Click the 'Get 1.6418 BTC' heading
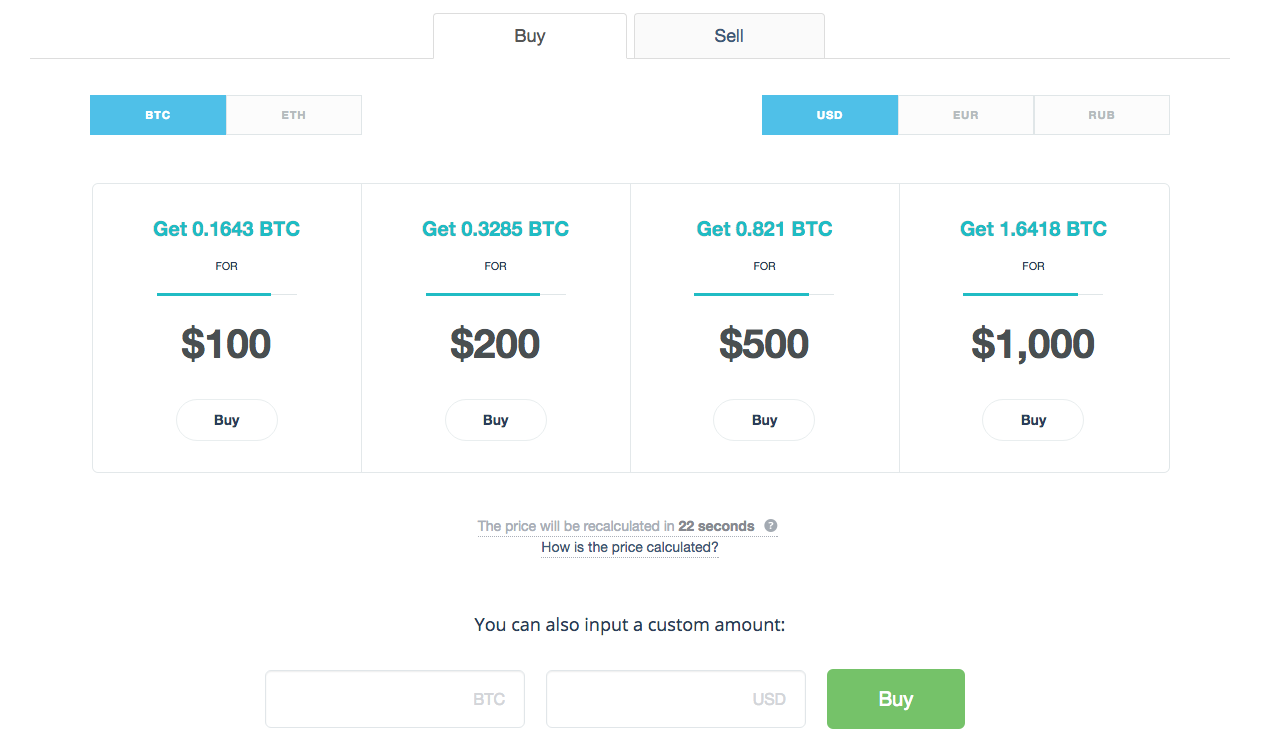 (x=1033, y=229)
